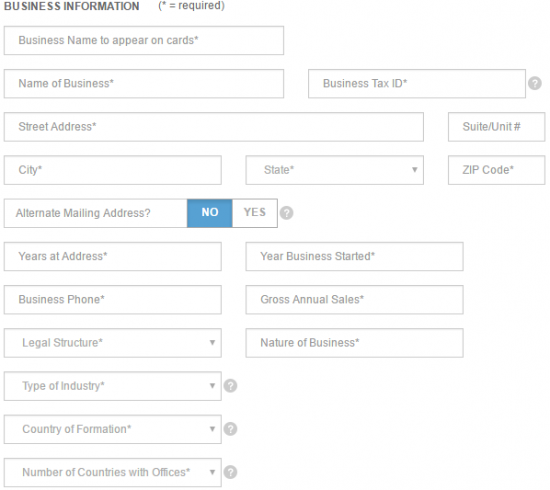Focus the ZIP Code field
Image resolution: width=550 pixels, height=490 pixels.
point(496,170)
